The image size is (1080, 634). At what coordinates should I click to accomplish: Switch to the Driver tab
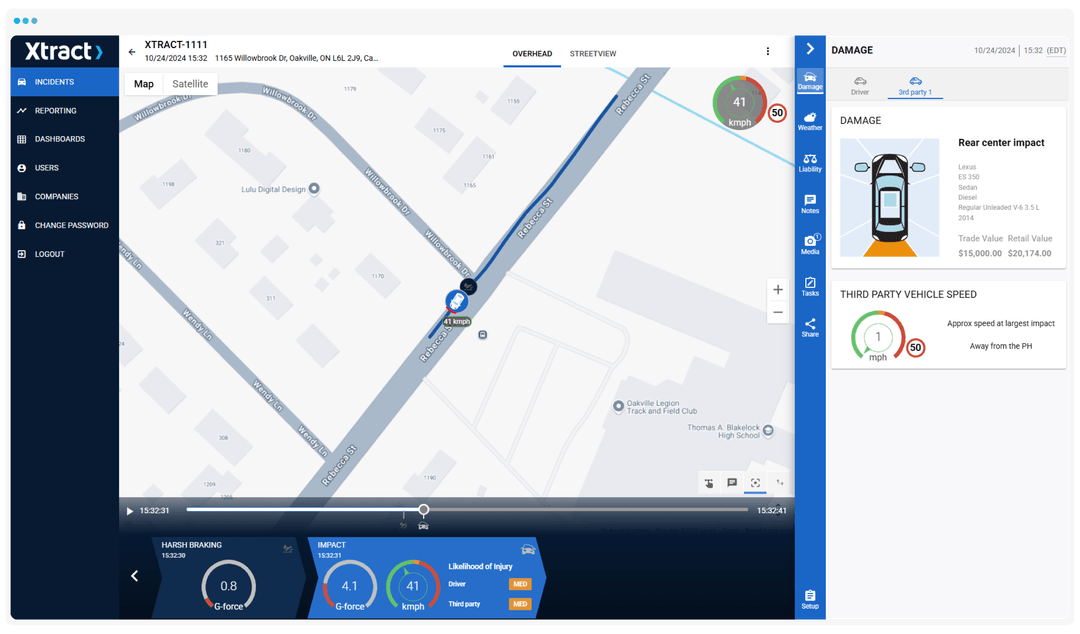click(860, 86)
